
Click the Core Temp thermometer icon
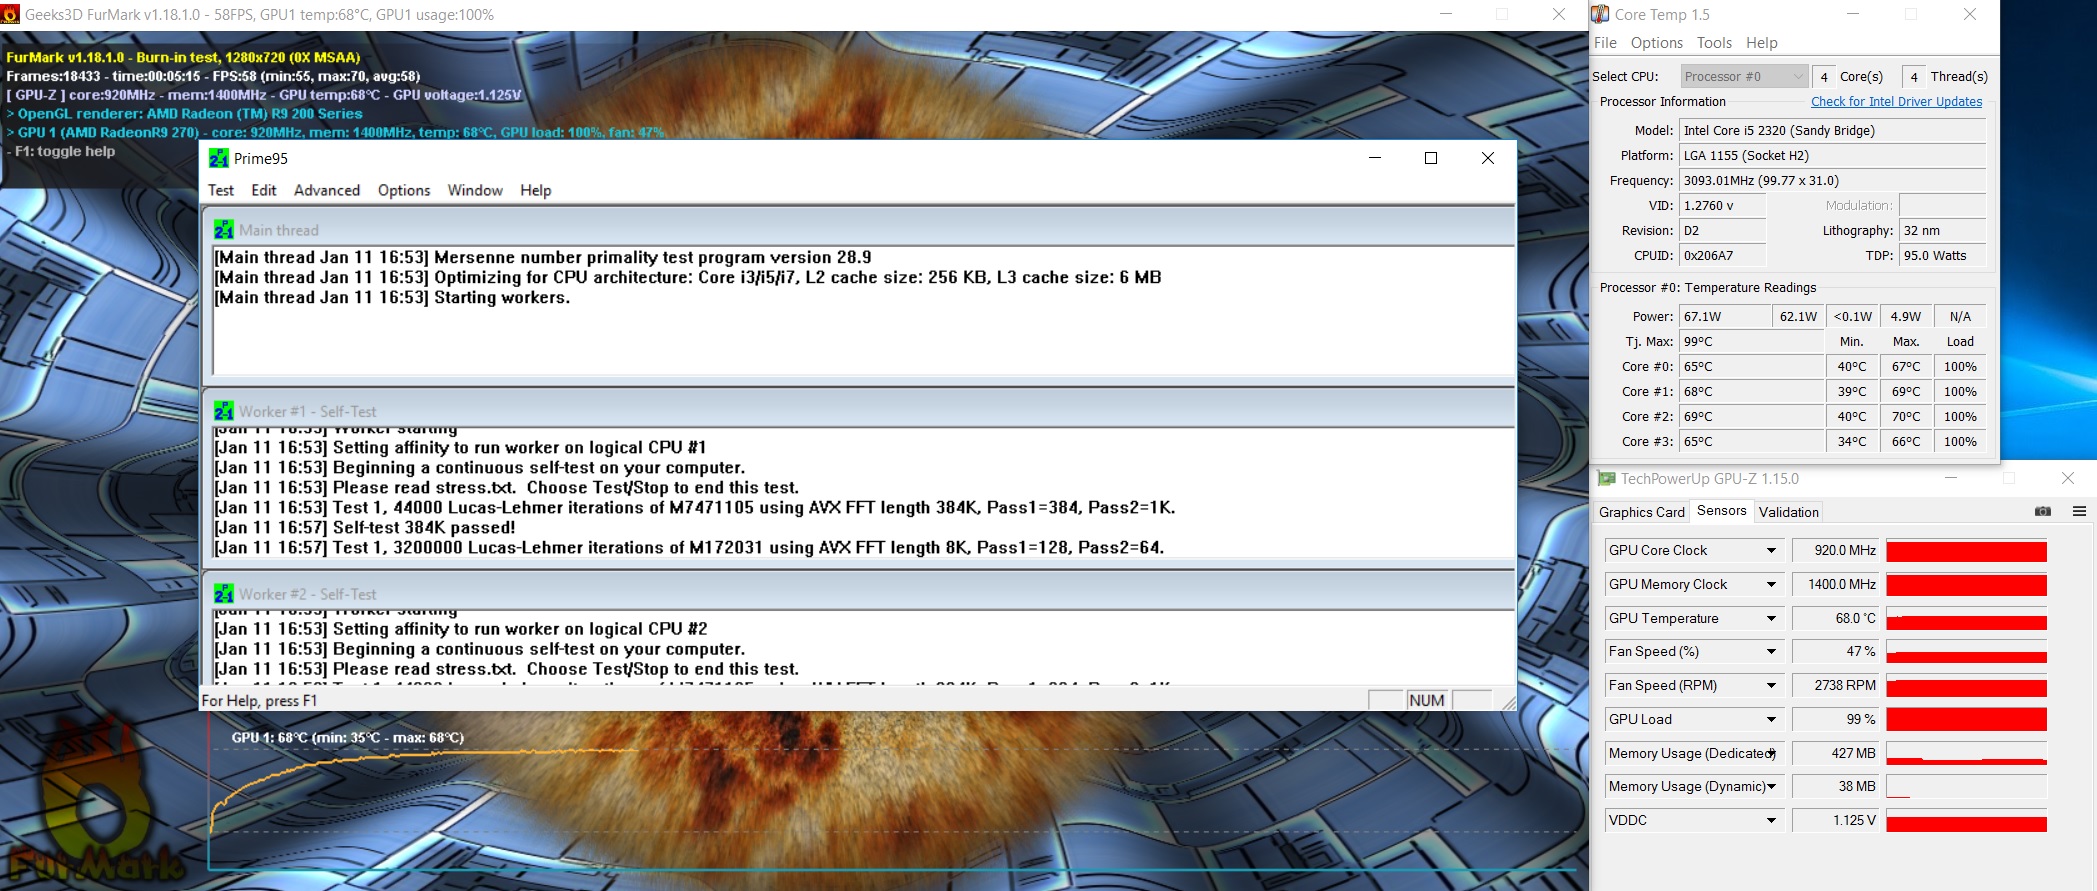point(1601,14)
